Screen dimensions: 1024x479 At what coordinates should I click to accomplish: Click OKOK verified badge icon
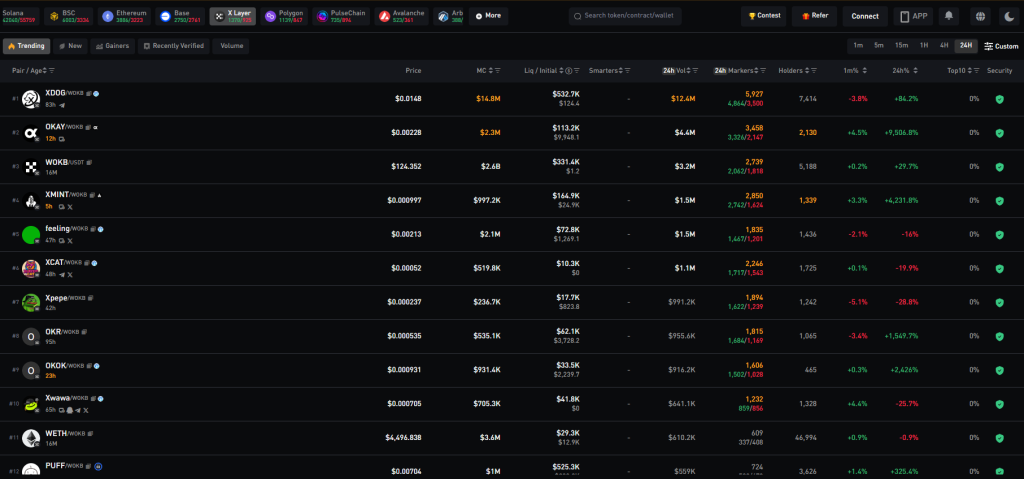click(97, 366)
